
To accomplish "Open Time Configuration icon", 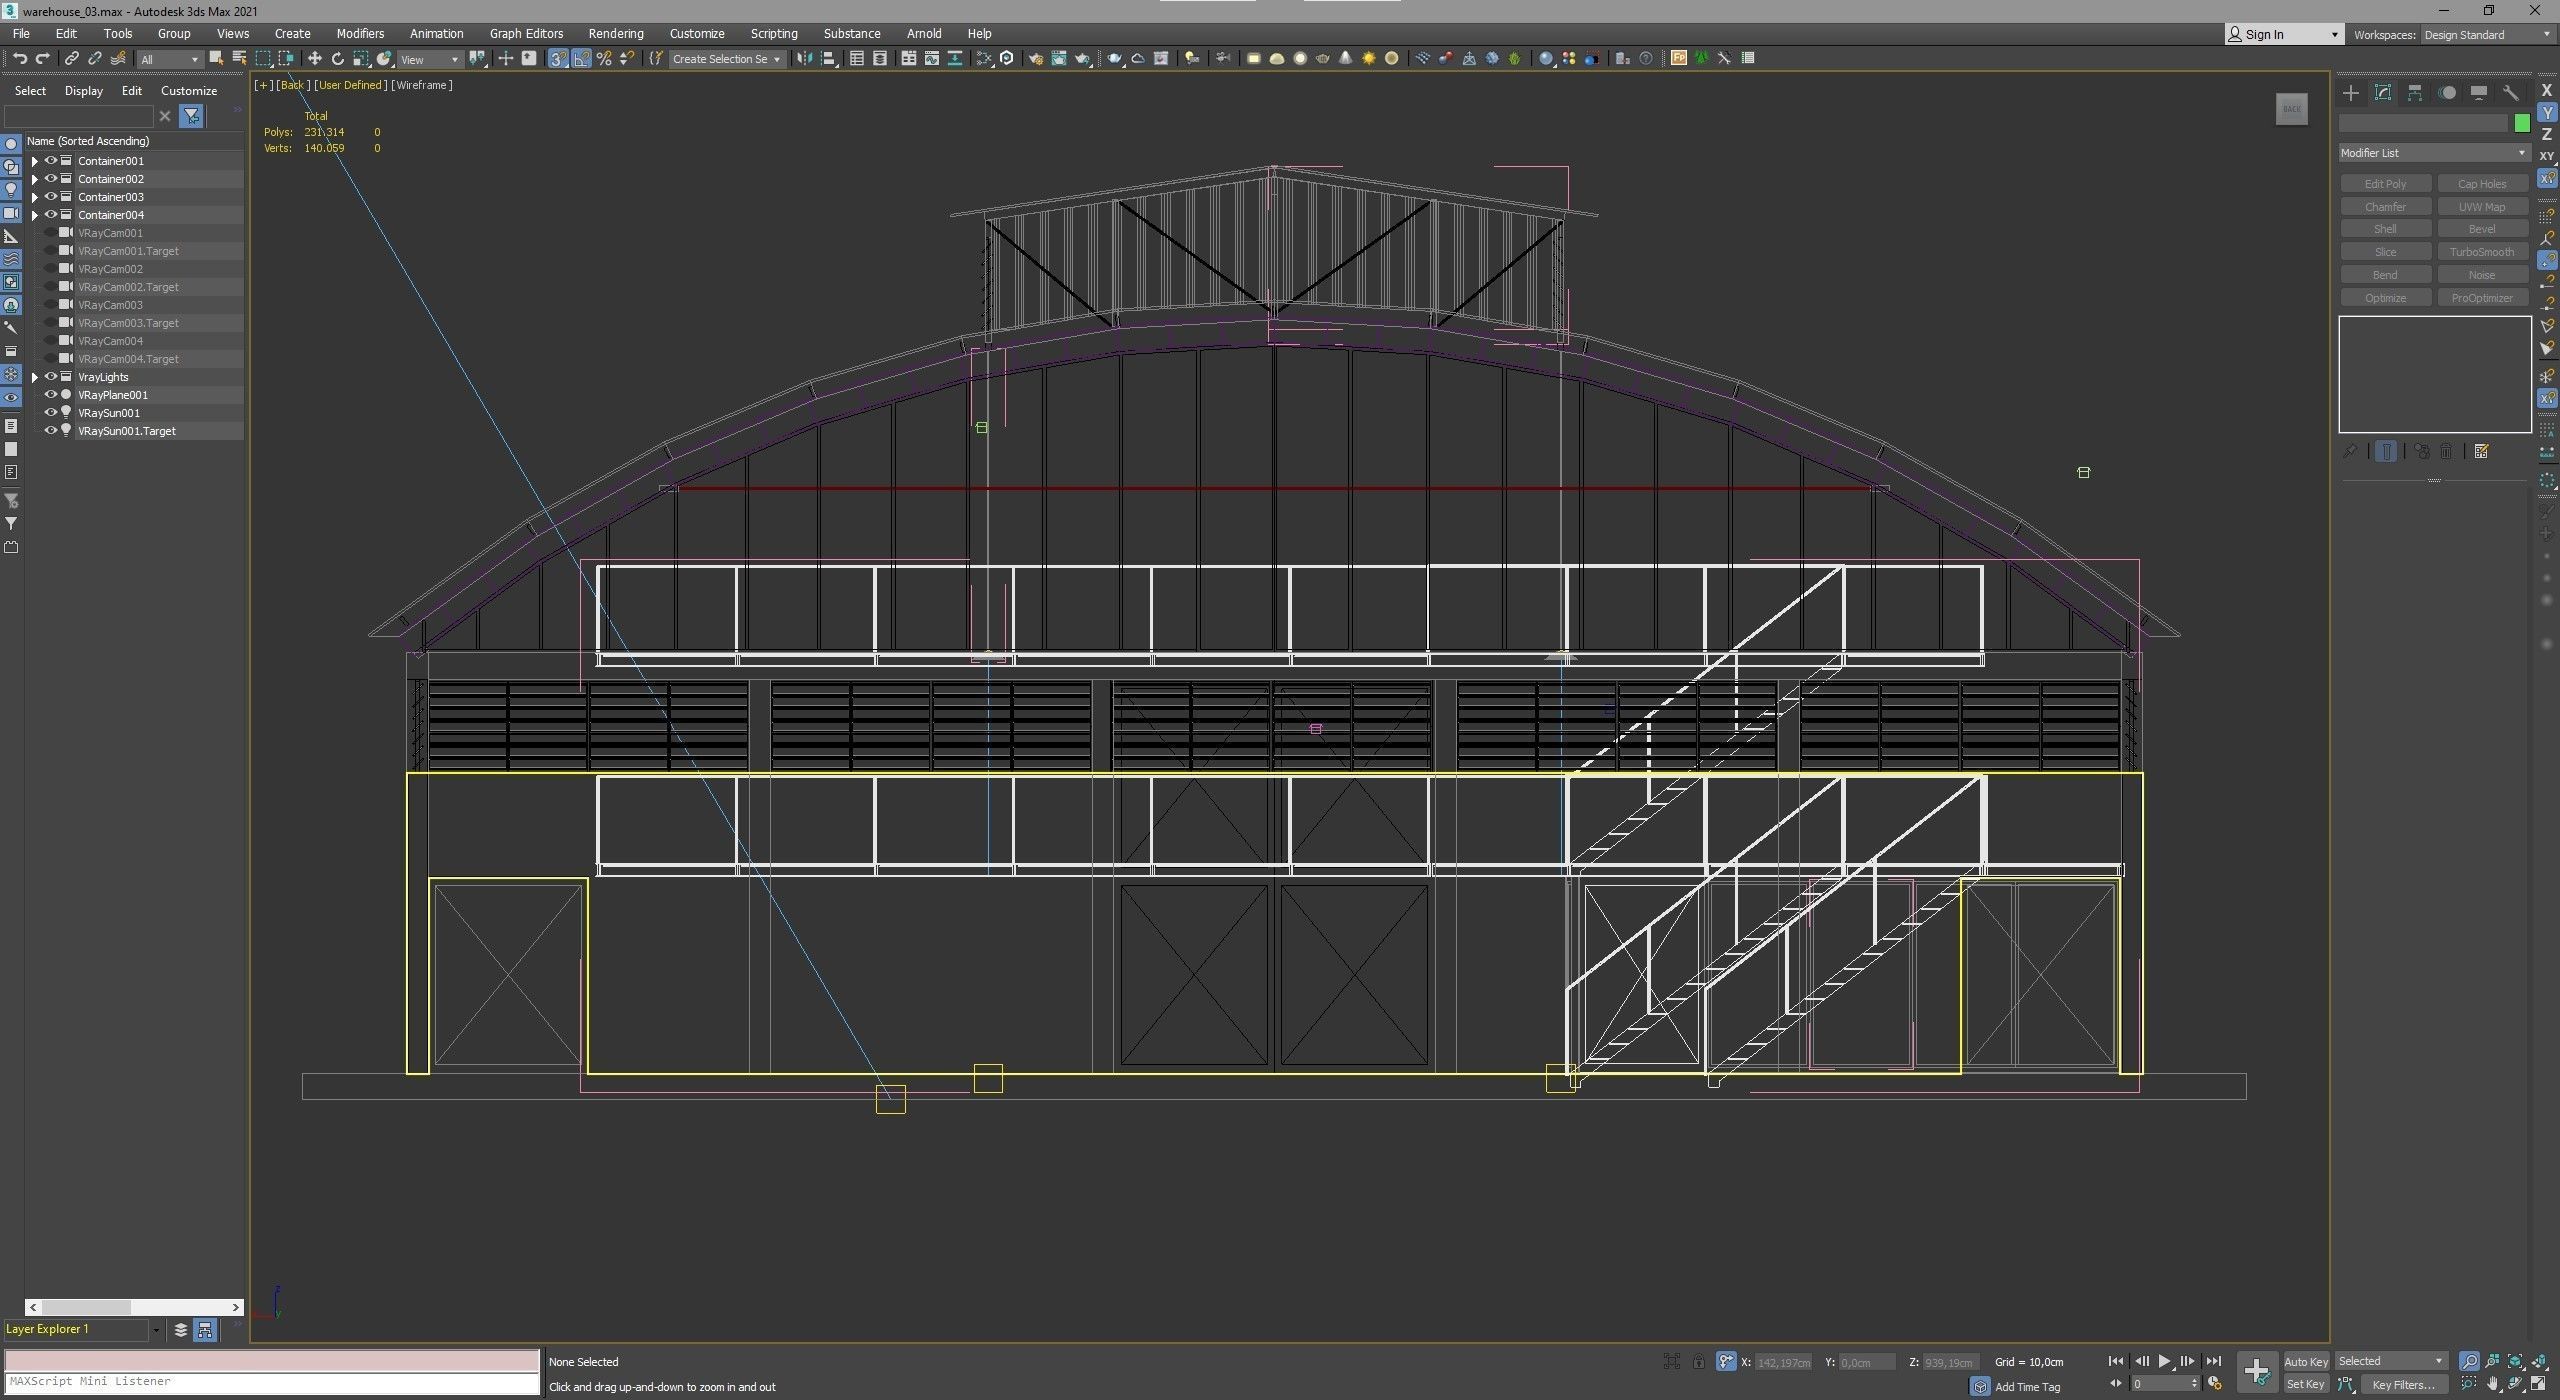I will [2215, 1384].
